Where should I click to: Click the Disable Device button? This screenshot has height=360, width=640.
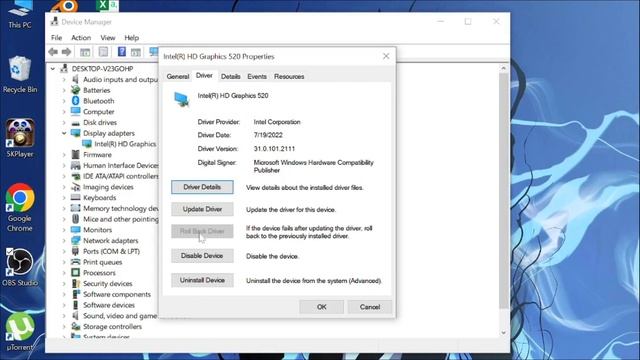pos(202,256)
